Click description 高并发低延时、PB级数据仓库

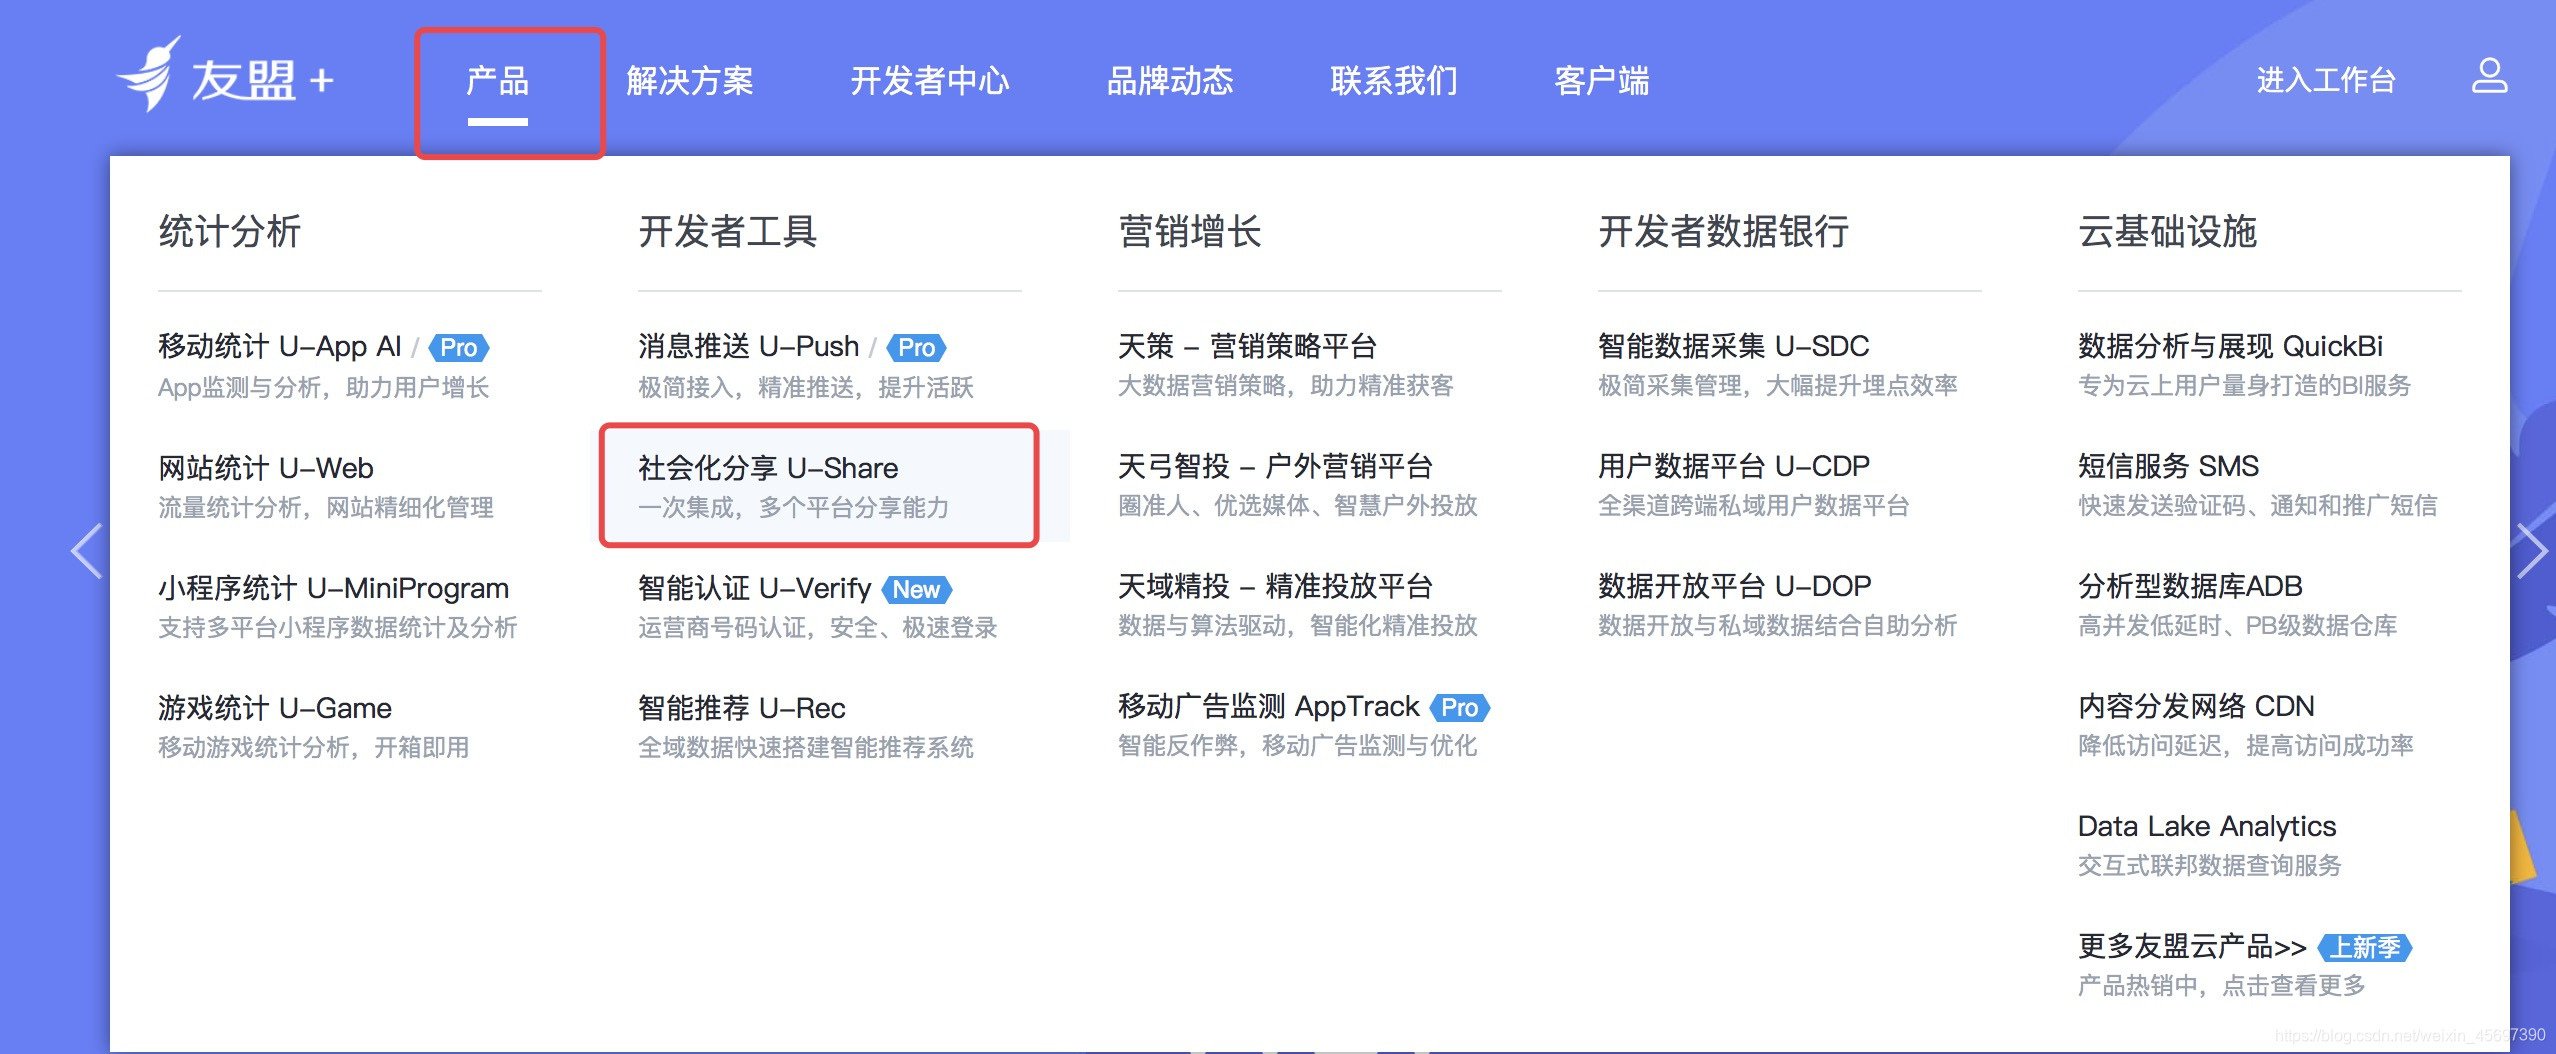(x=2238, y=625)
